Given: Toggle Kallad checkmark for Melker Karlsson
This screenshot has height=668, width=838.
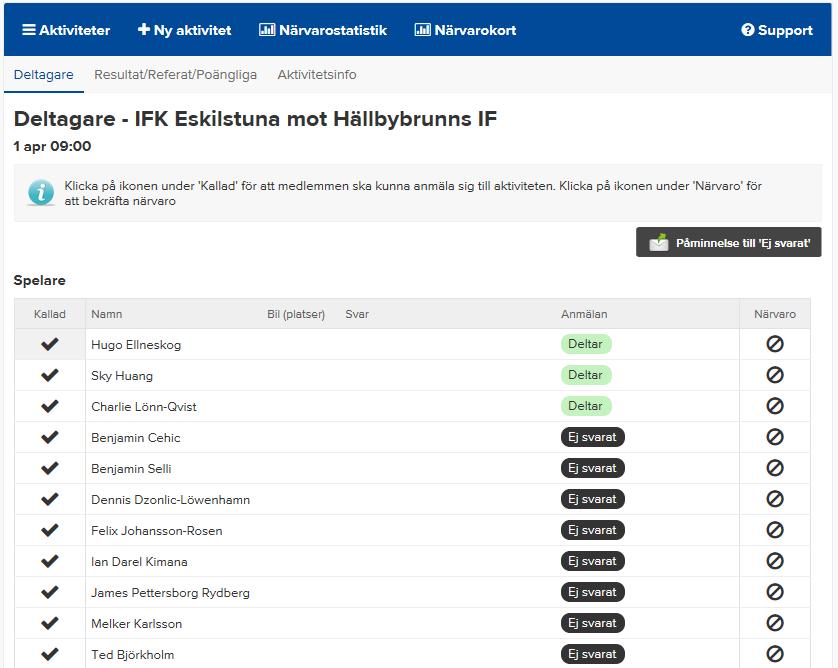Looking at the screenshot, I should coord(50,623).
